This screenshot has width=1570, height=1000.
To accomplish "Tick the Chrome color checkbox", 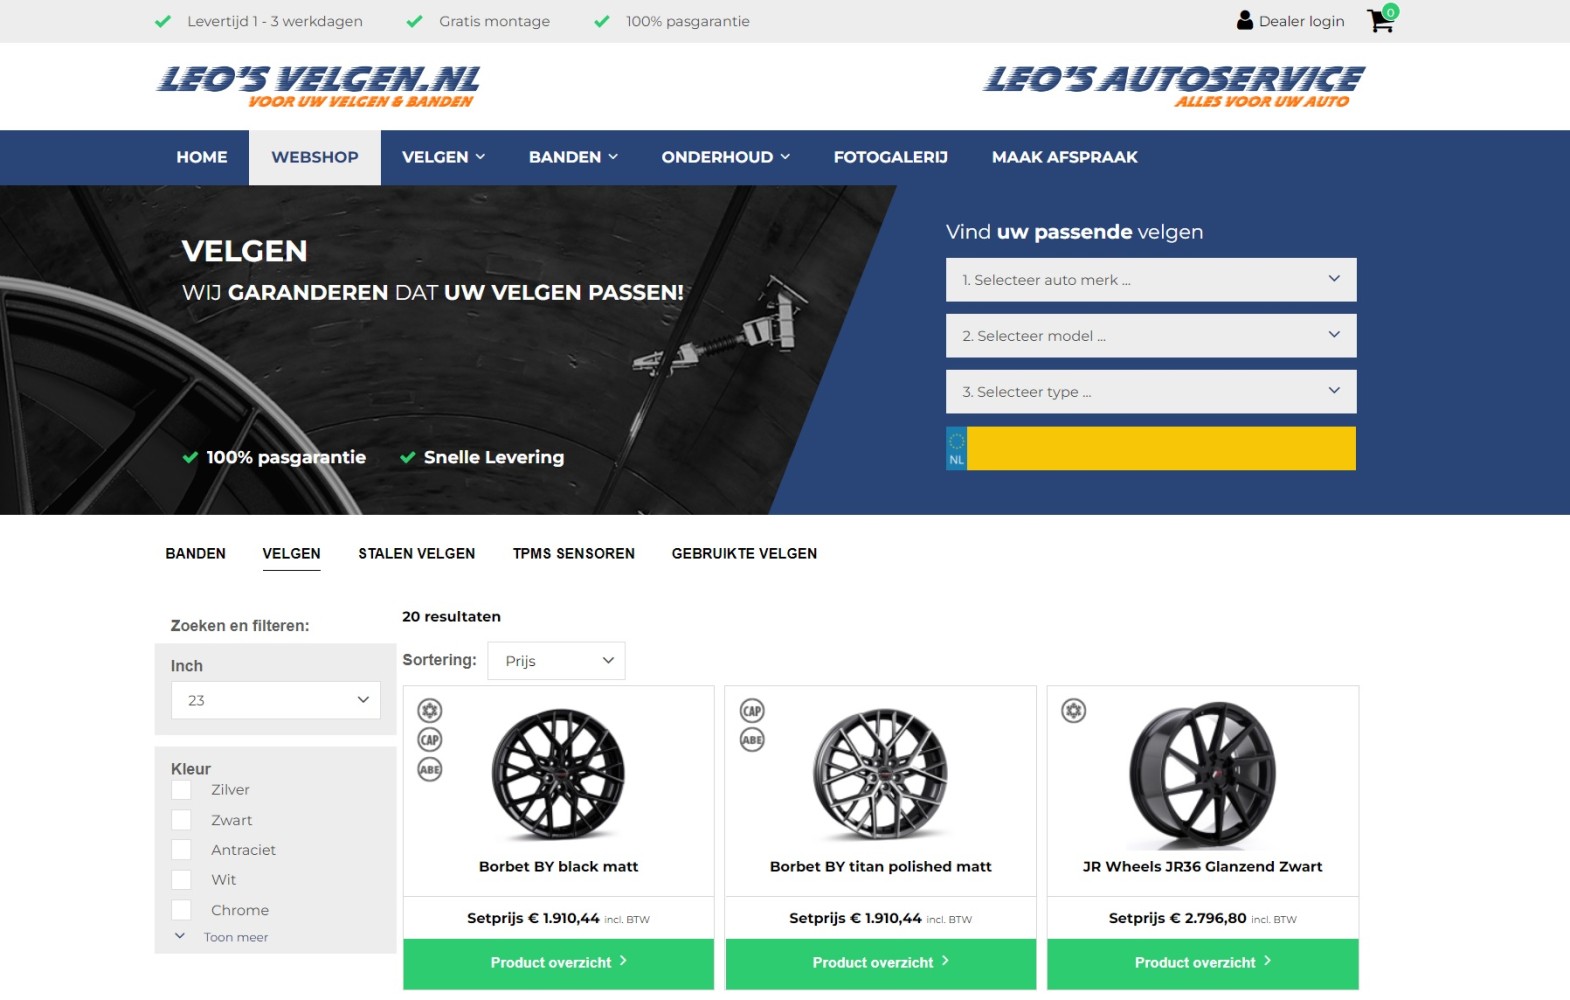I will point(181,910).
